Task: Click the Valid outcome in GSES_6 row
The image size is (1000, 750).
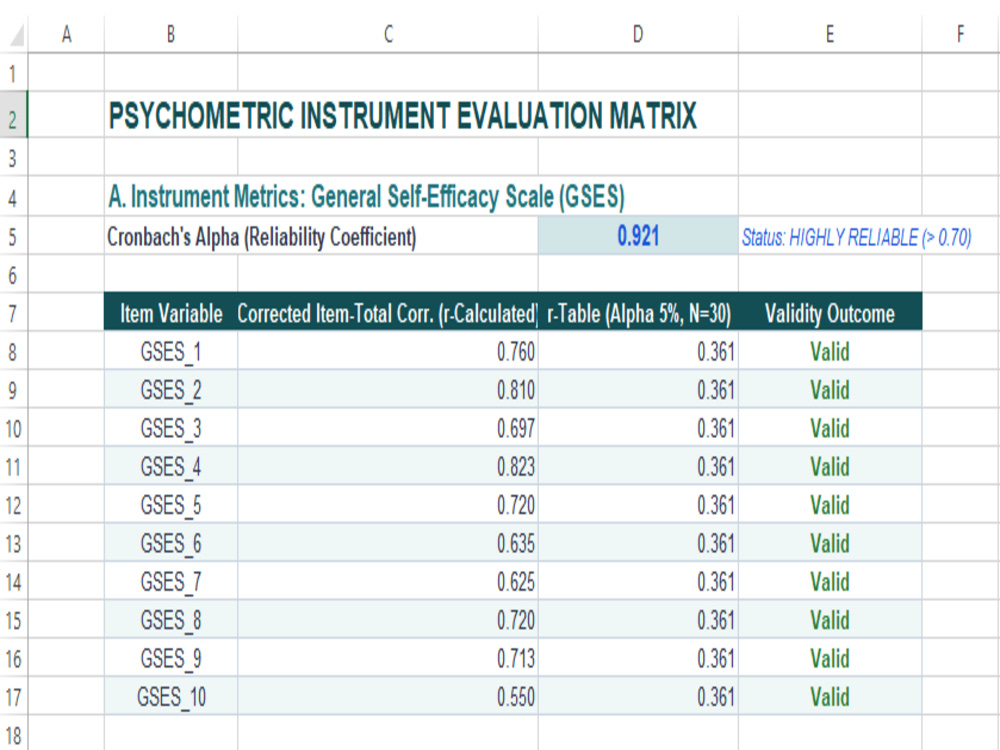Action: coord(830,543)
